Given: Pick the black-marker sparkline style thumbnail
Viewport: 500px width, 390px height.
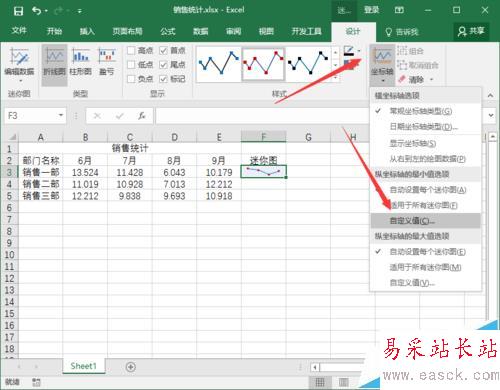Looking at the screenshot, I should click(308, 63).
